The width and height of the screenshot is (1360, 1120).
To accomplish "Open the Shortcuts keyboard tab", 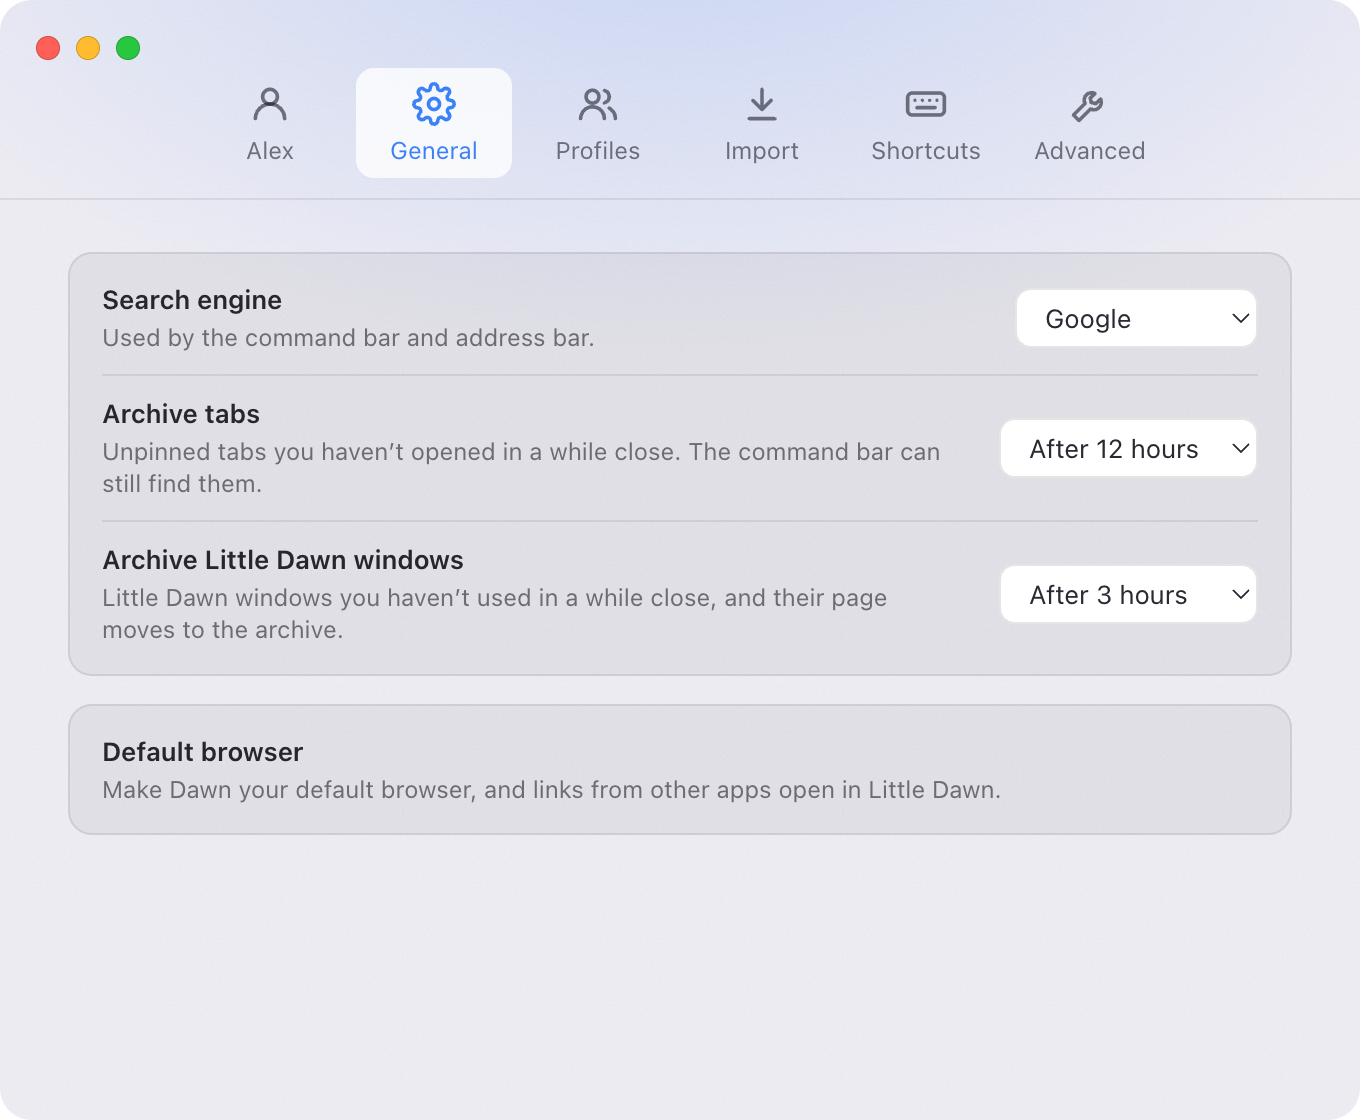I will pyautogui.click(x=926, y=124).
